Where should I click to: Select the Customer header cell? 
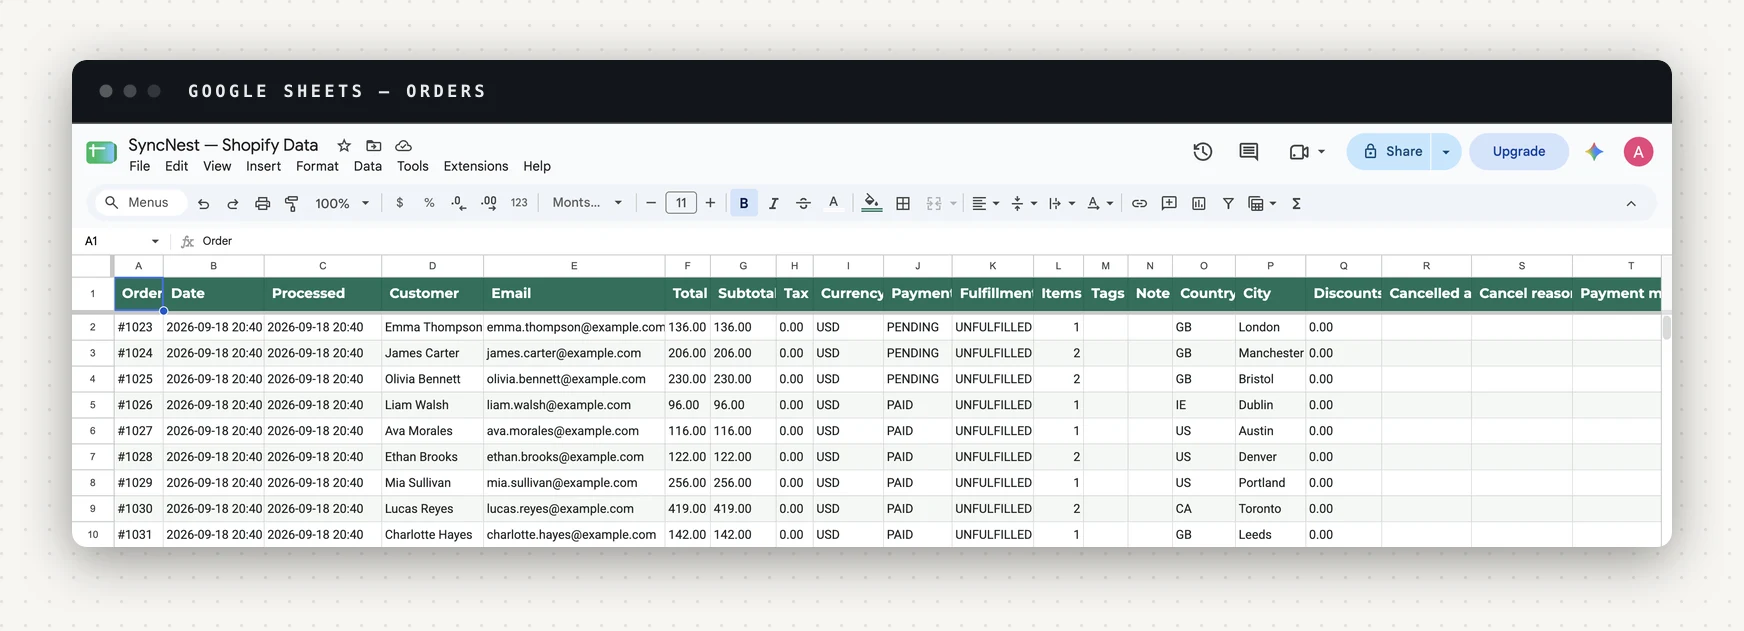coord(432,294)
